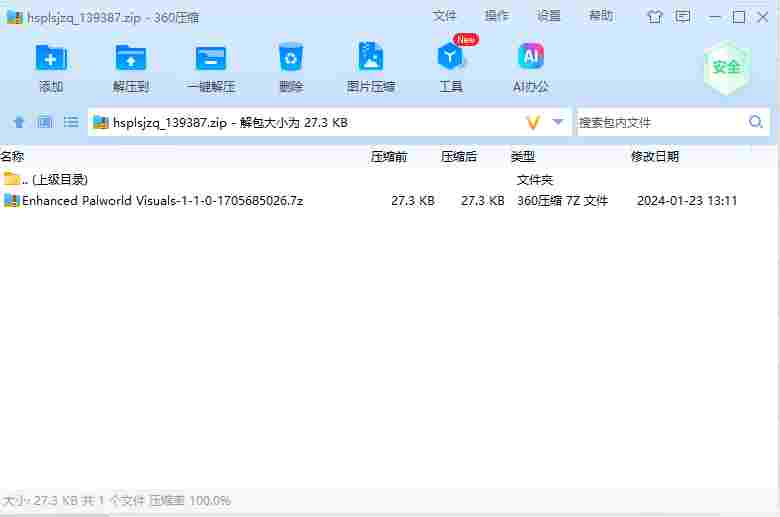Click the 2024-01-23 13:11 date cell
The height and width of the screenshot is (517, 780).
click(x=686, y=201)
